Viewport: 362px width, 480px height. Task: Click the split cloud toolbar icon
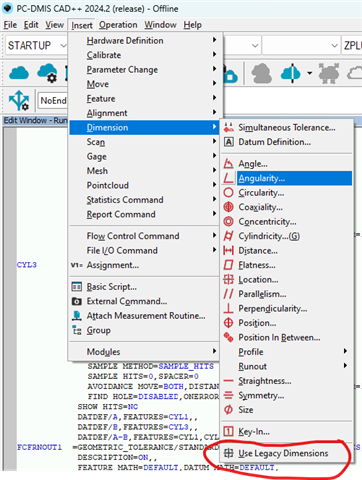pos(291,73)
